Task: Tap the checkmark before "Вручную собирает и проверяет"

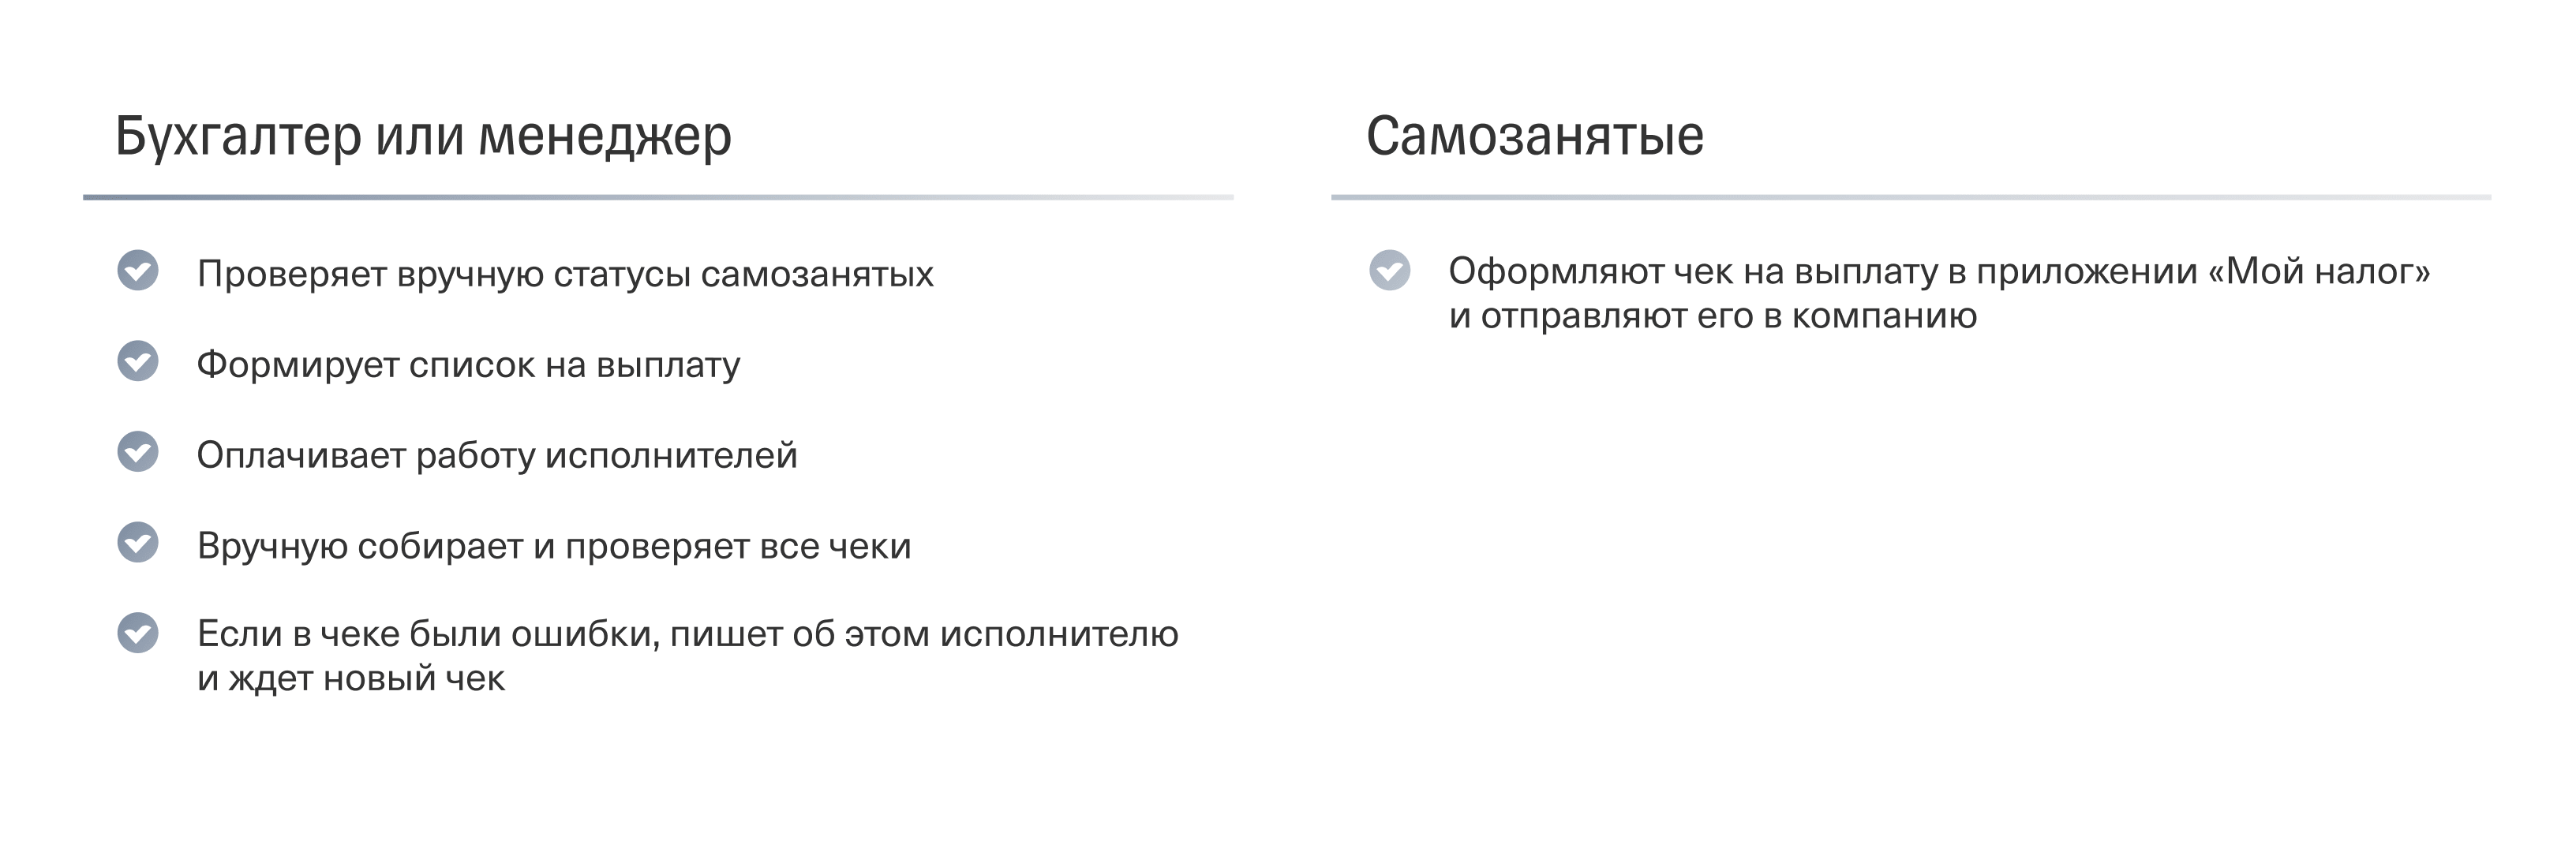Action: (x=138, y=543)
